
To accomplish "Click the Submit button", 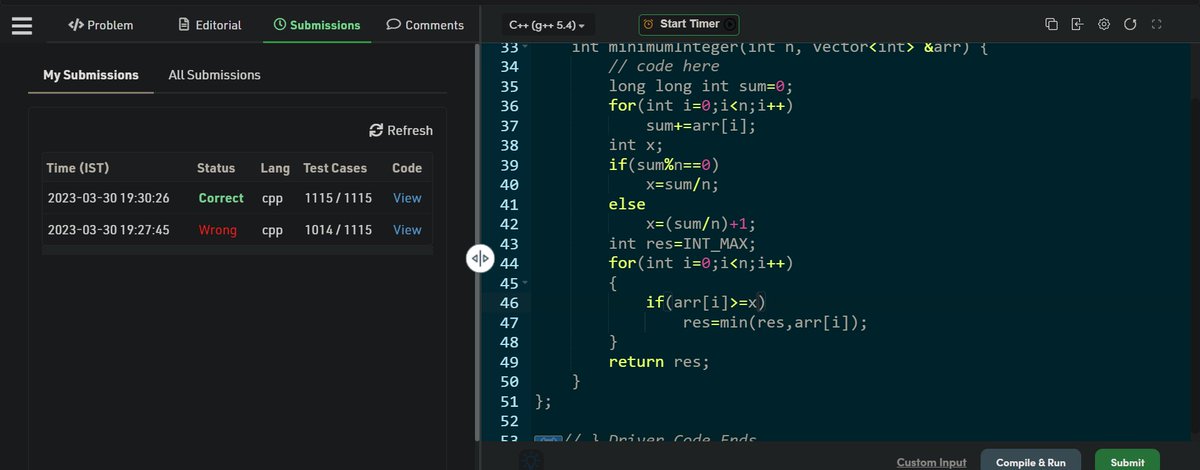I will [1127, 462].
